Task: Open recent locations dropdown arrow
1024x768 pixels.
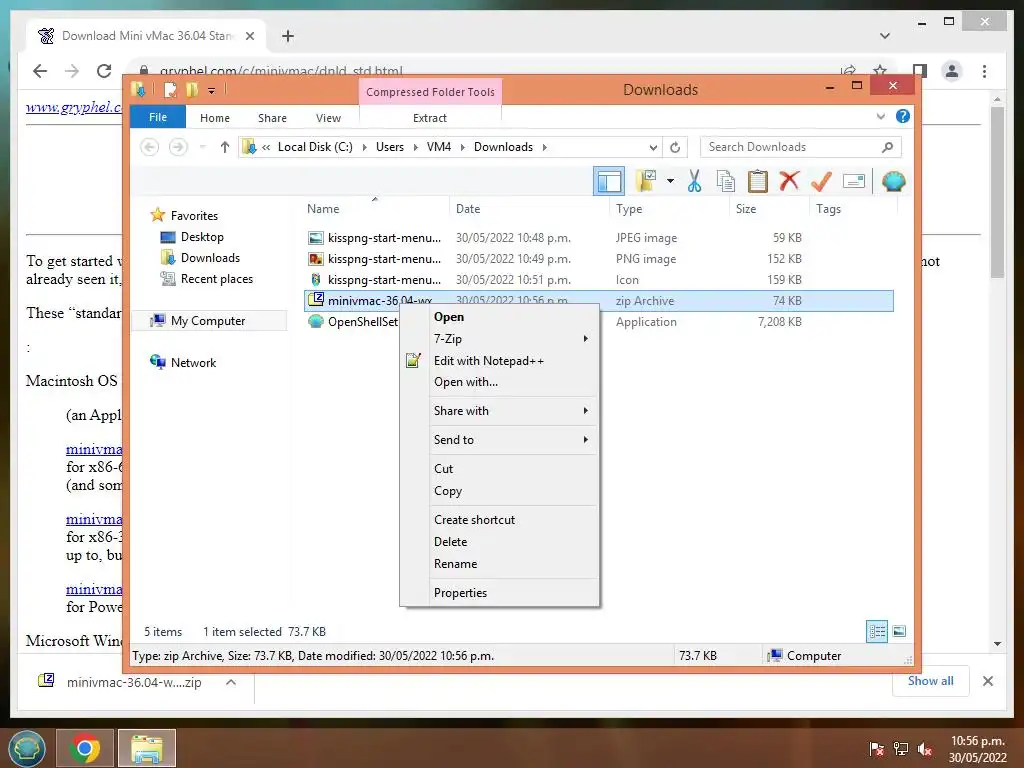Action: 202,147
